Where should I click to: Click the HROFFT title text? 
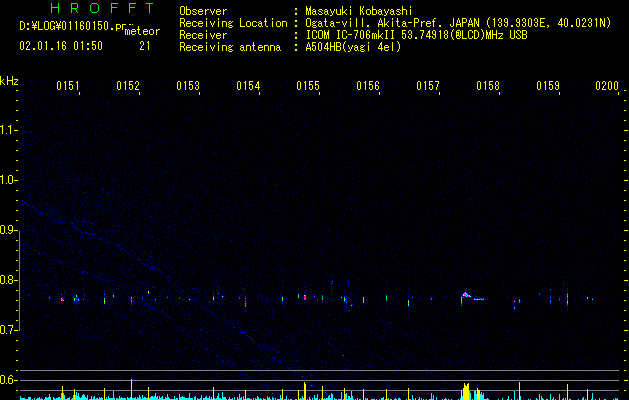point(102,8)
